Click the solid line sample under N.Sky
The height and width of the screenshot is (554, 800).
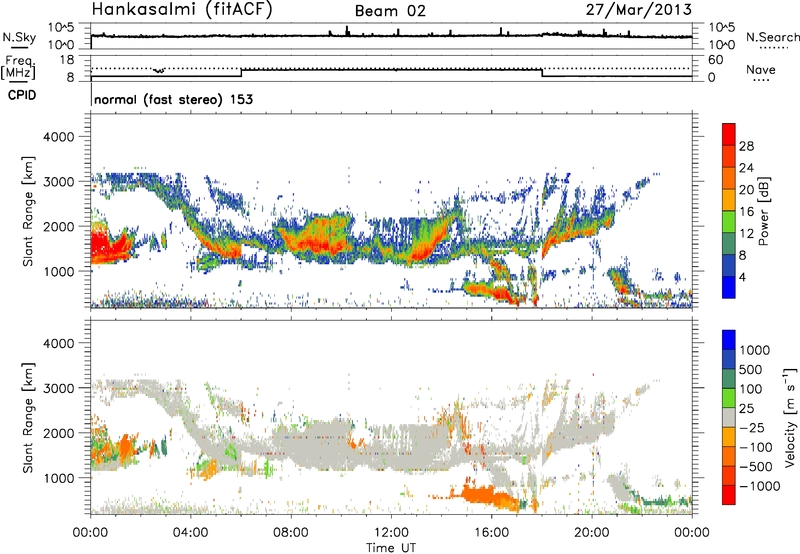tap(19, 47)
